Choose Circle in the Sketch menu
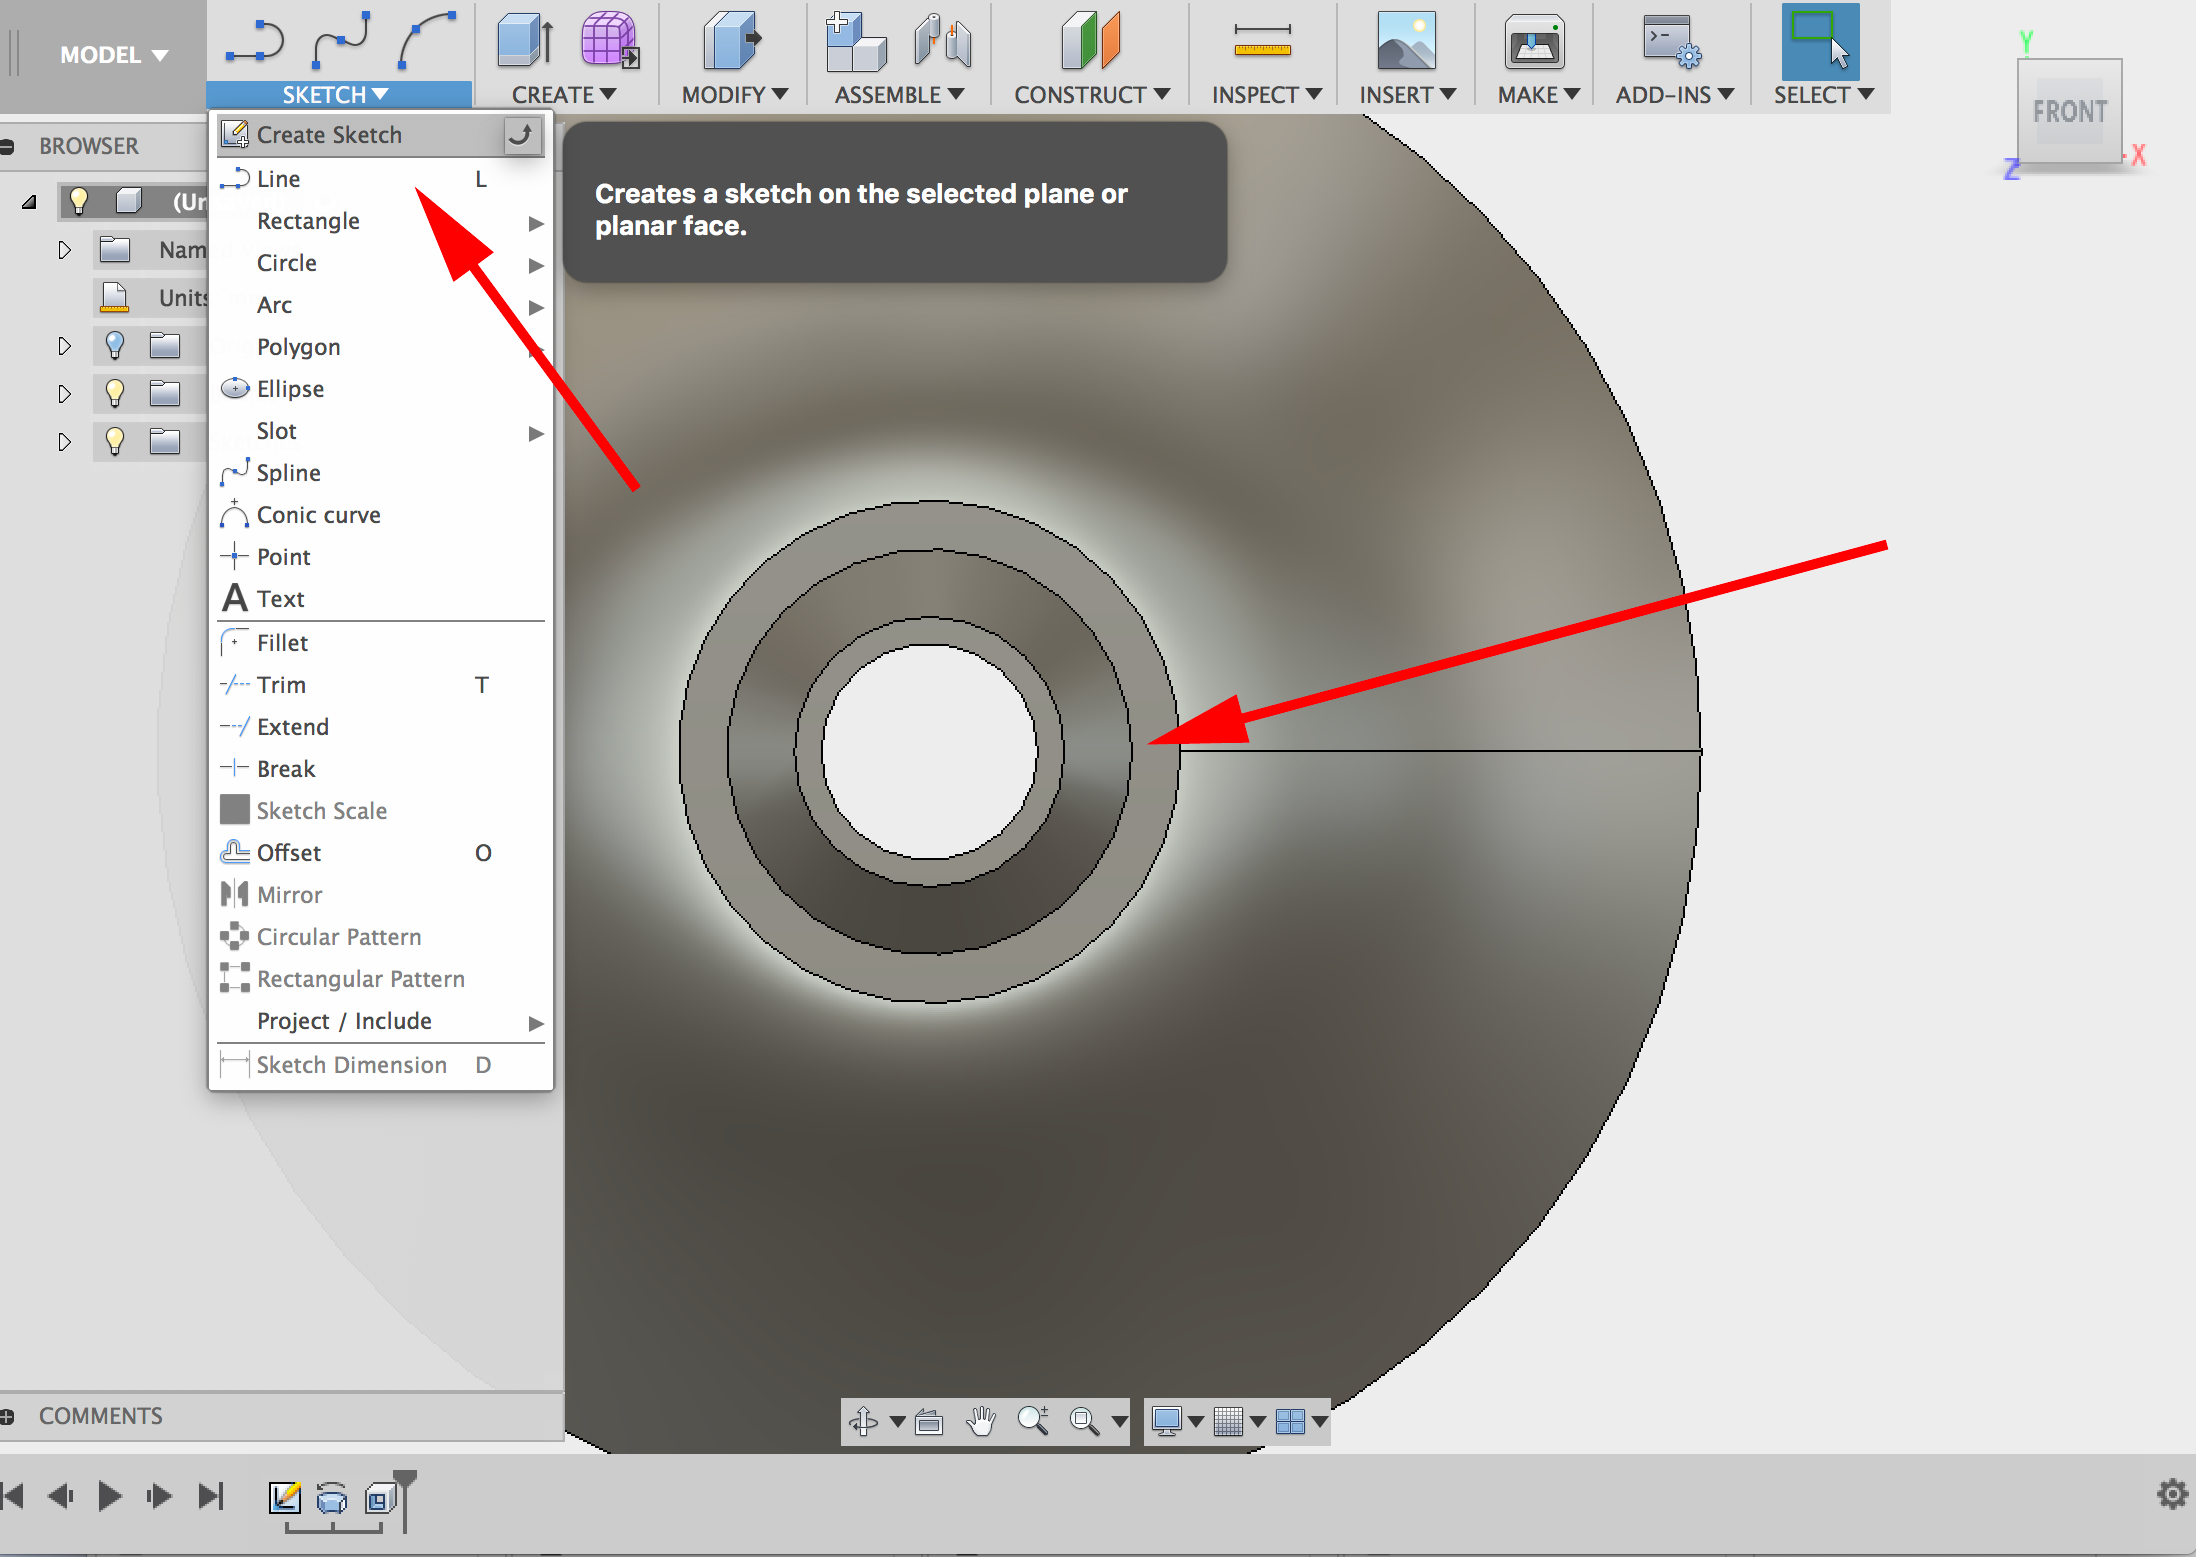The image size is (2196, 1557). (381, 263)
